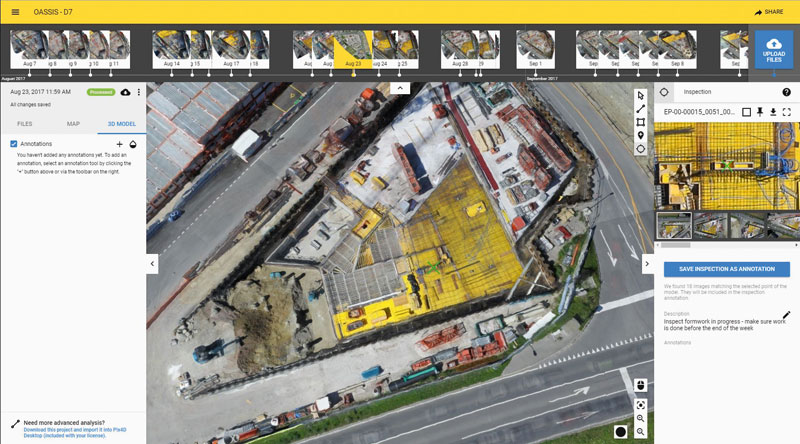Choose the polygon area annotation tool

[x=641, y=122]
